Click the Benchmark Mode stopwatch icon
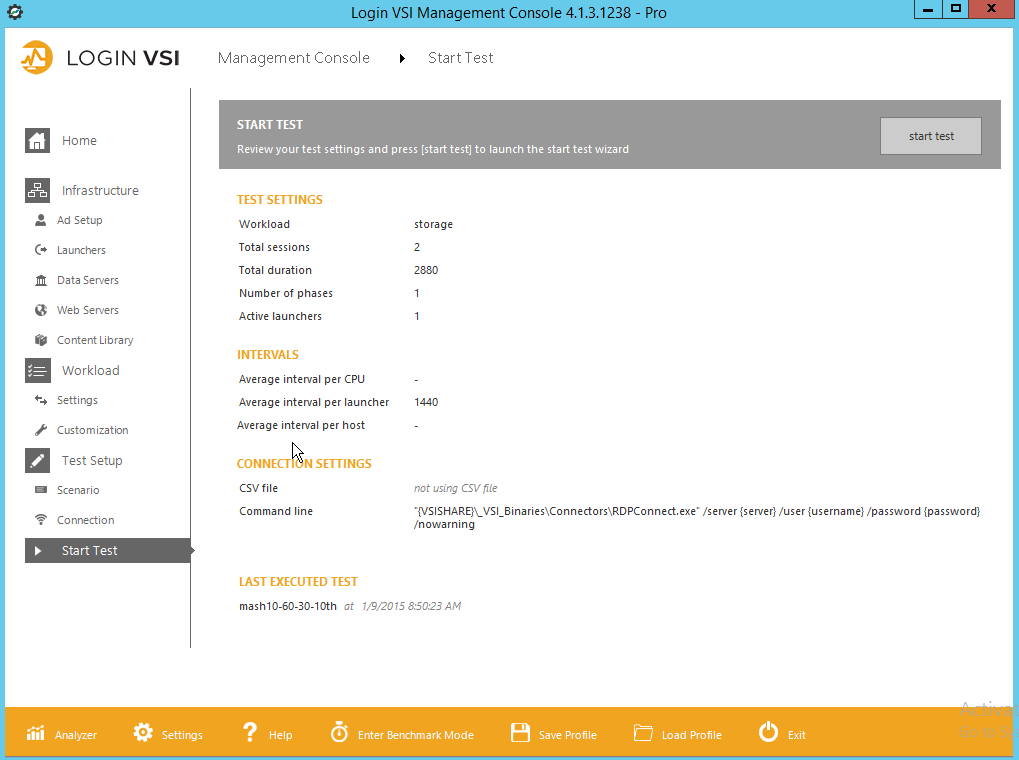Viewport: 1019px width, 760px height. [x=339, y=732]
